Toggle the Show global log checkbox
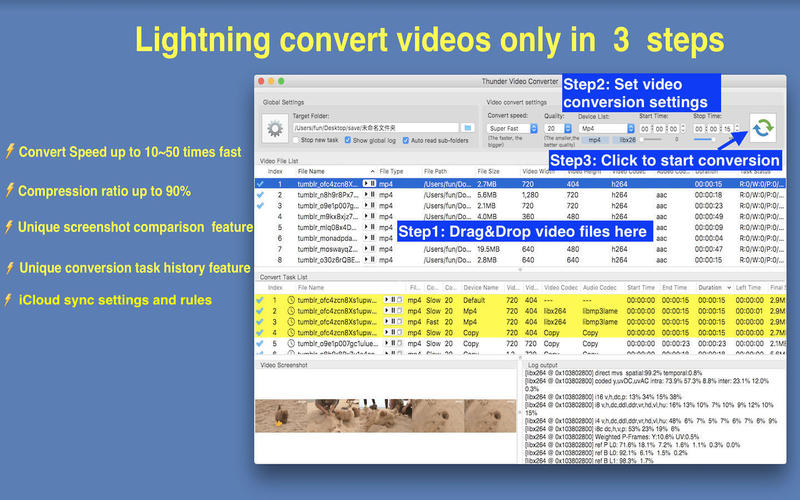This screenshot has height=500, width=800. (347, 140)
